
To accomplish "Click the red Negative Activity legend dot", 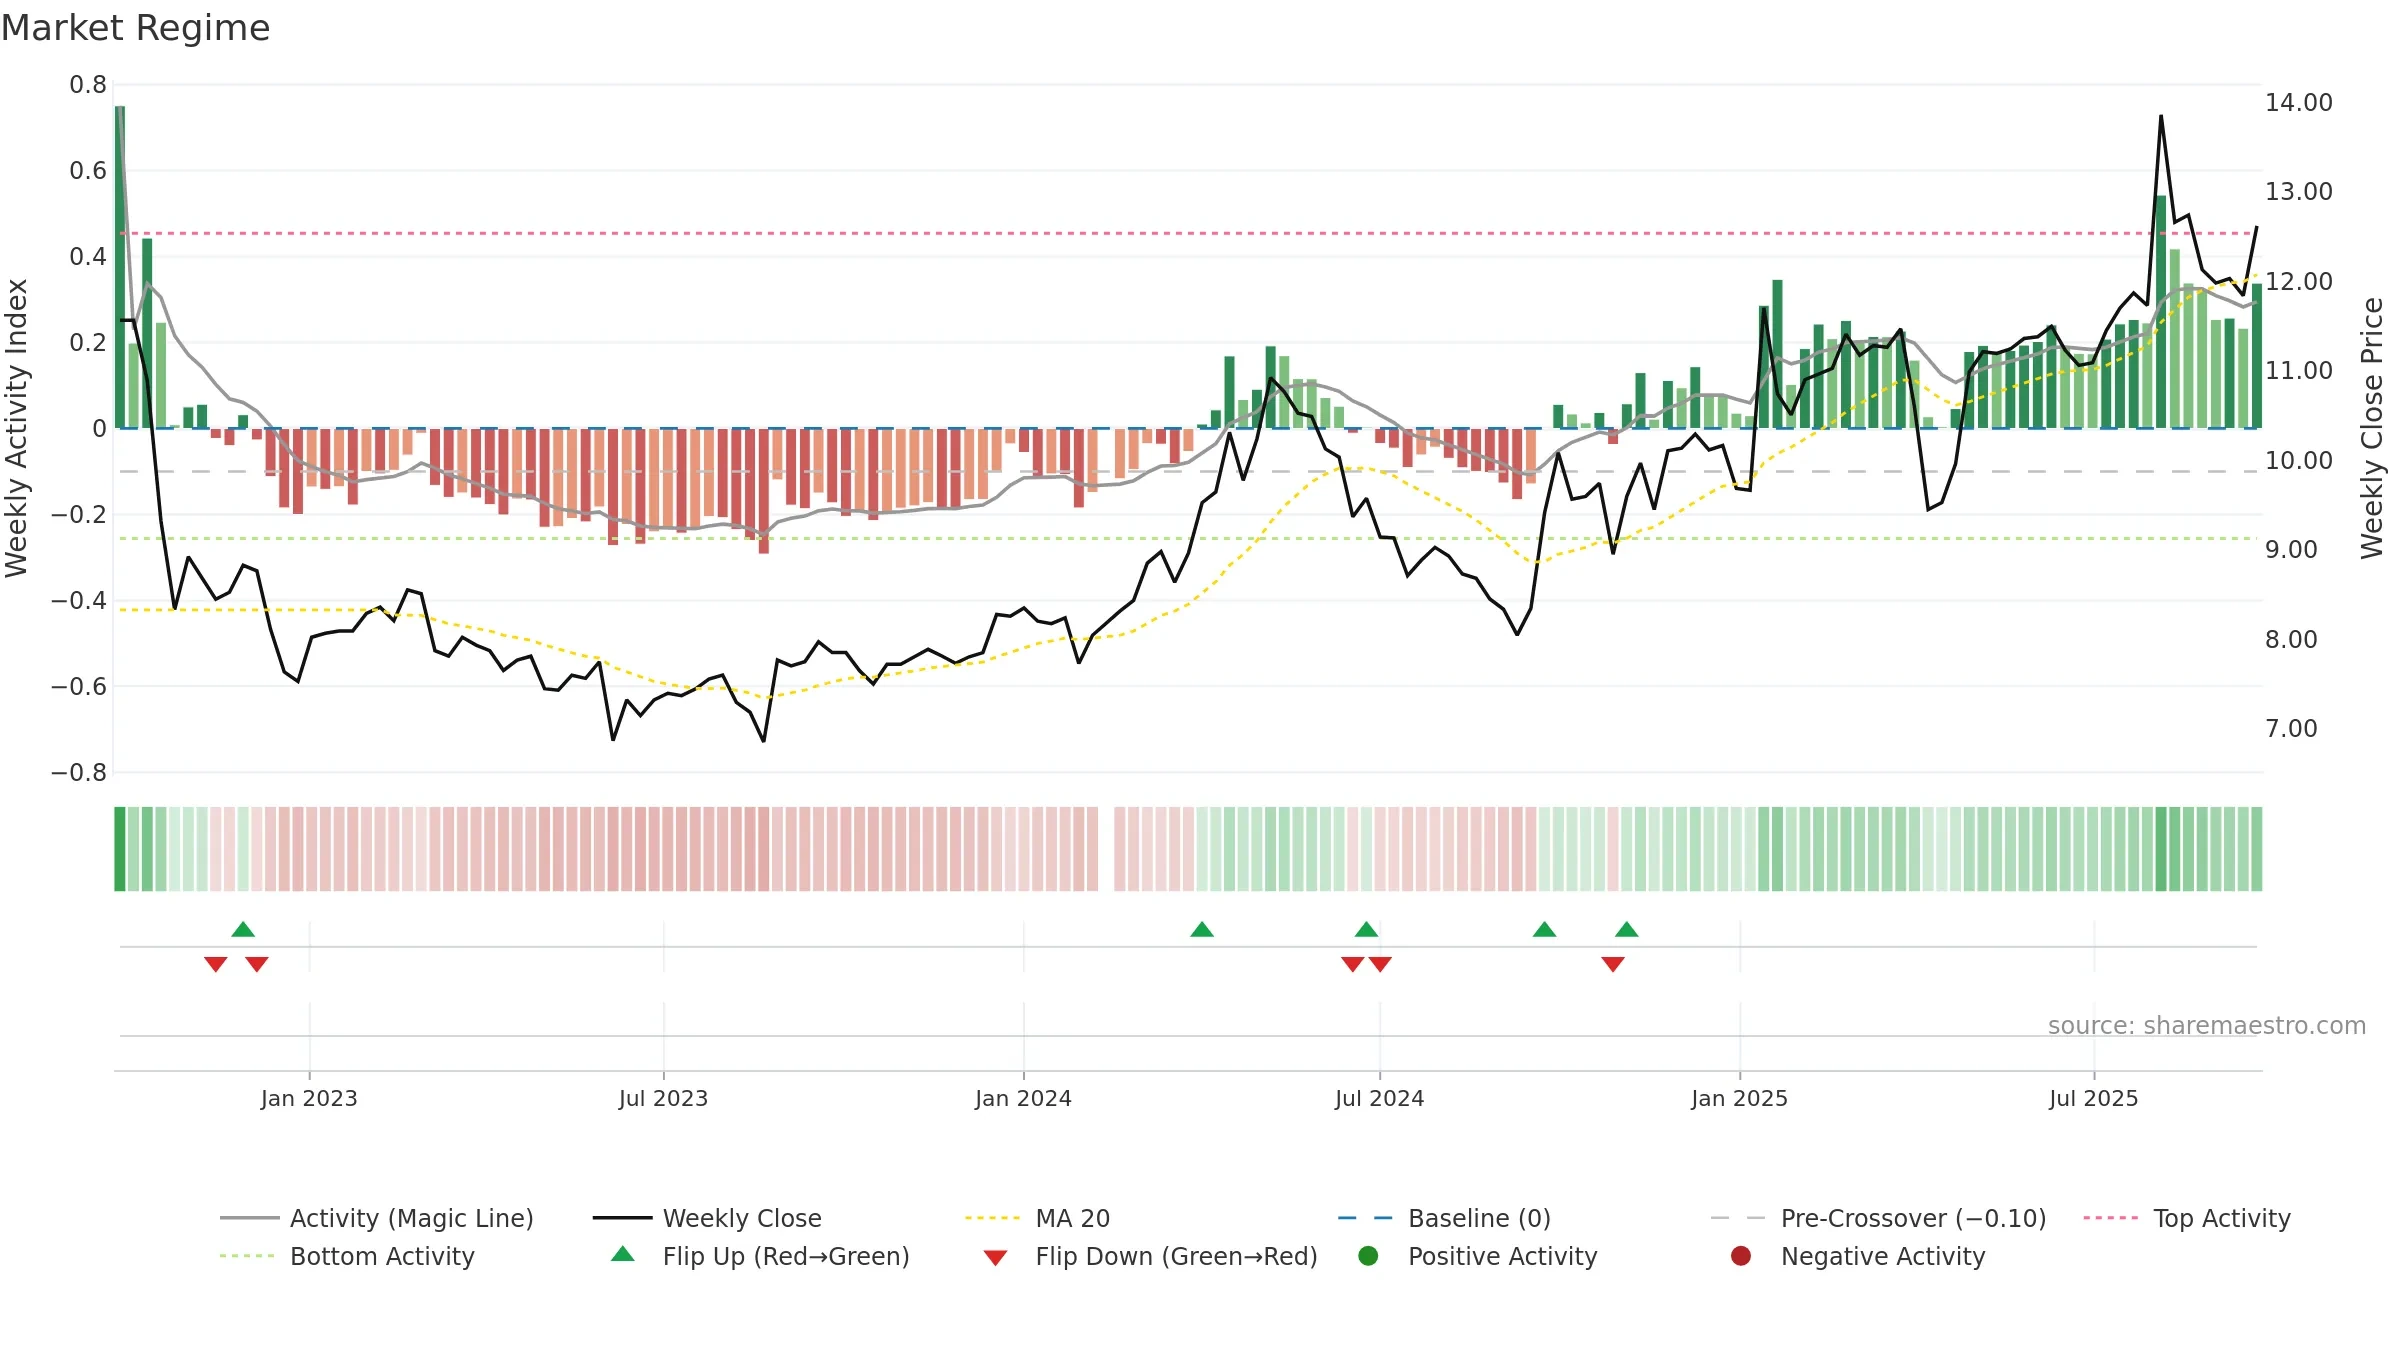I will point(1741,1256).
